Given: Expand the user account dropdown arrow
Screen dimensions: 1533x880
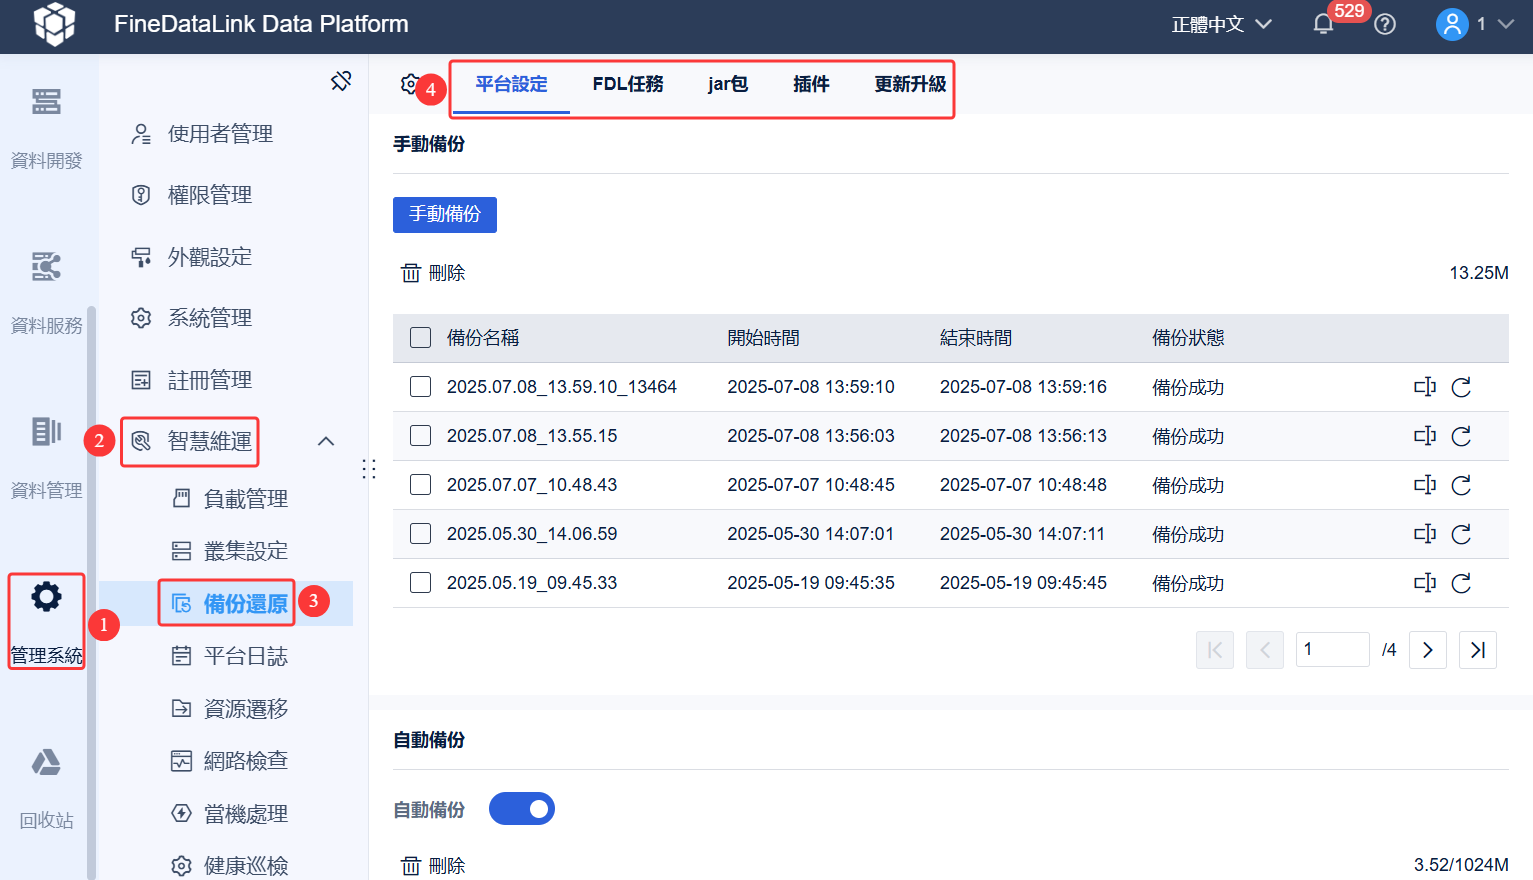Looking at the screenshot, I should pos(1505,24).
